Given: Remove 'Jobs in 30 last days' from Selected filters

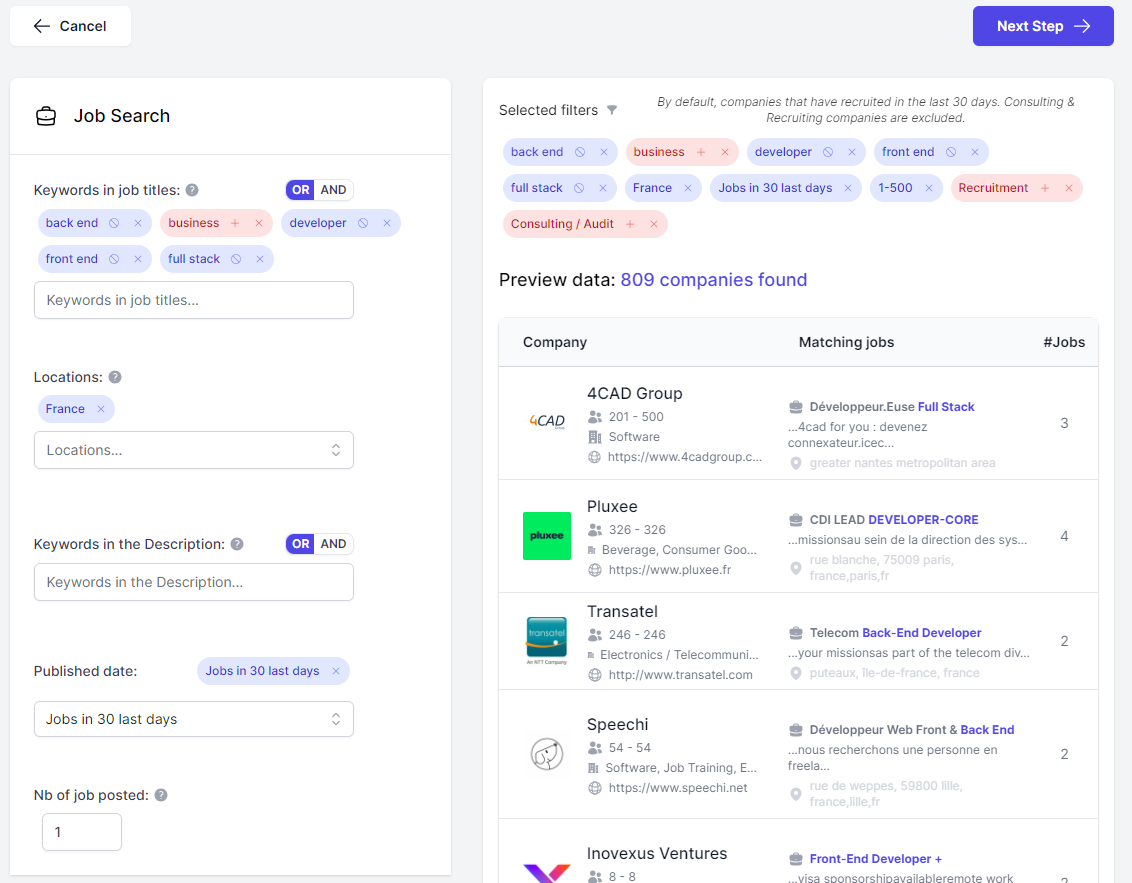Looking at the screenshot, I should pos(848,188).
